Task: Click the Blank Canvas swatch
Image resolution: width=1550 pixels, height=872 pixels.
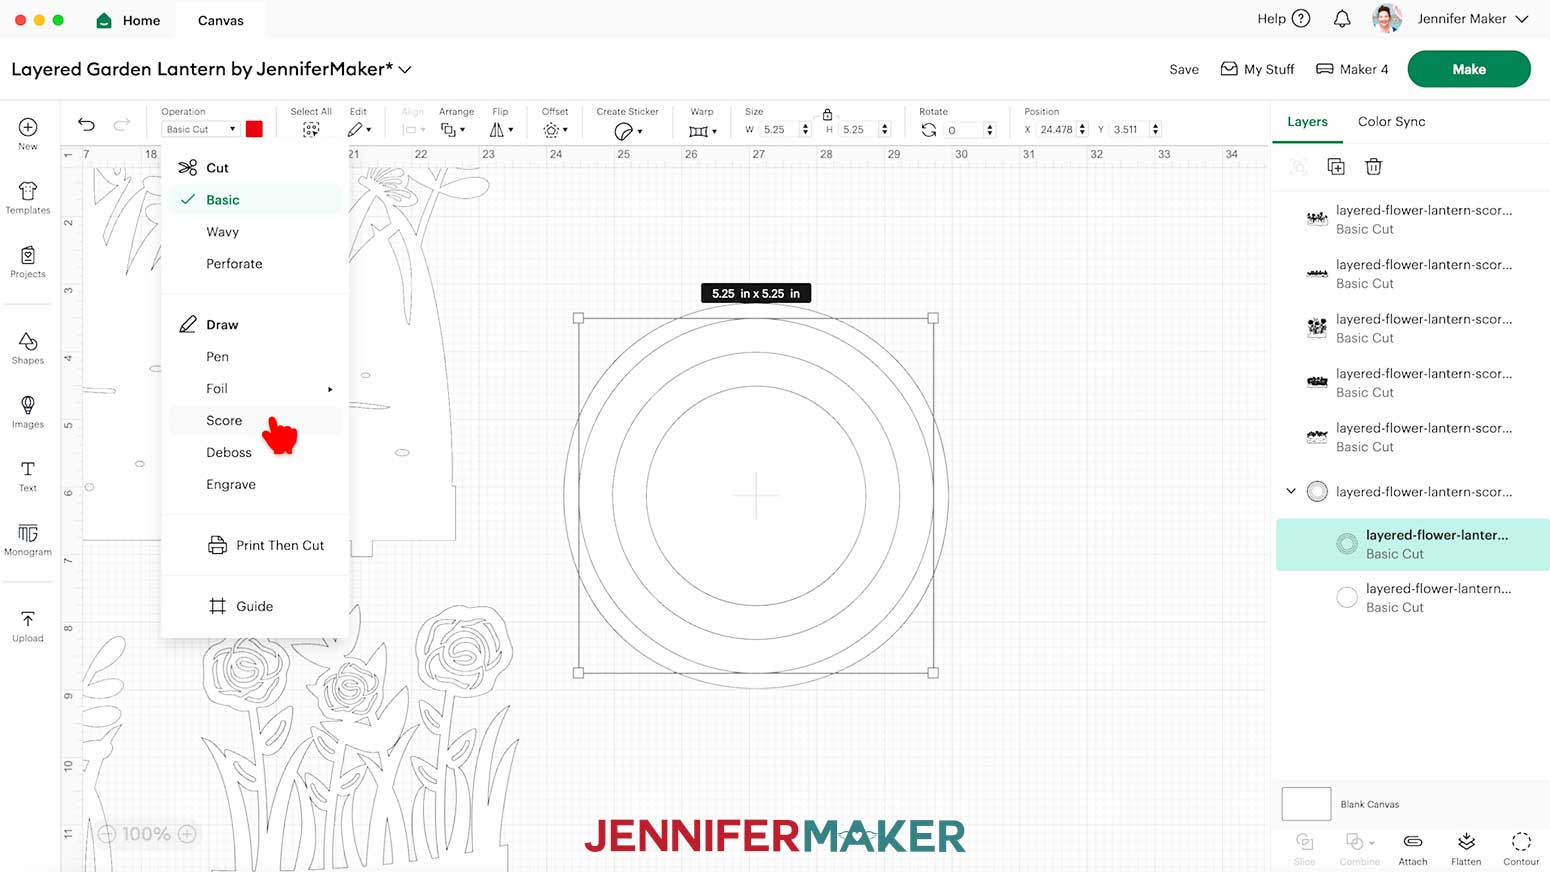Action: pos(1306,804)
